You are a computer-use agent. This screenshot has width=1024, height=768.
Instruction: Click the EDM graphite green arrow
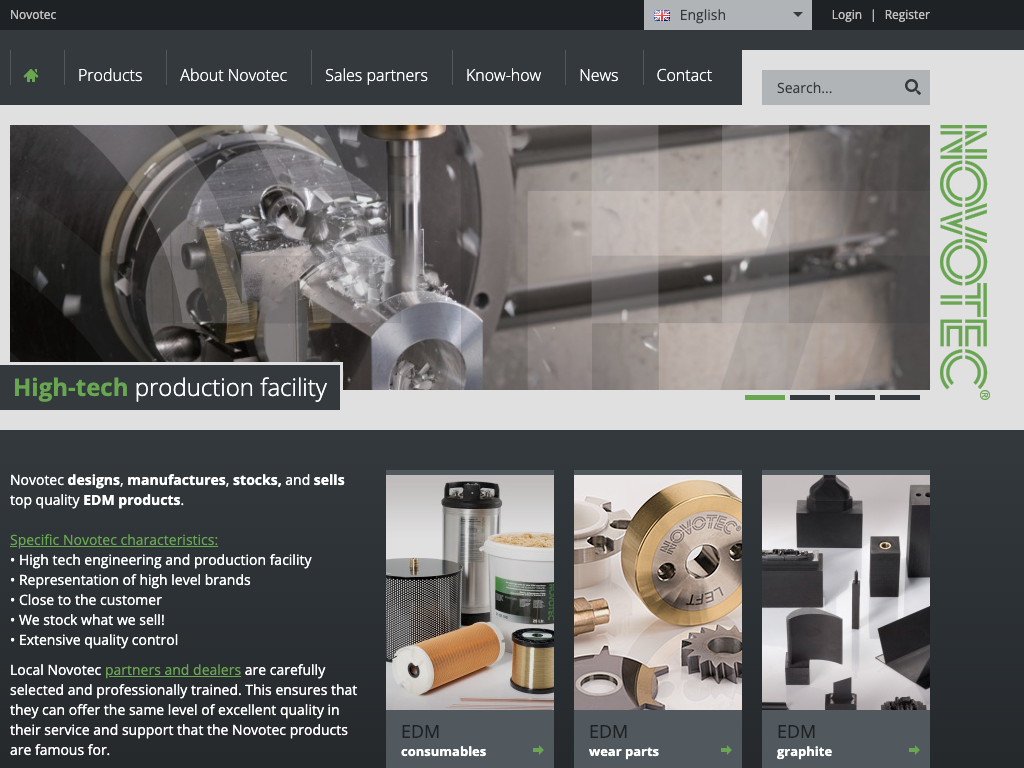[914, 750]
